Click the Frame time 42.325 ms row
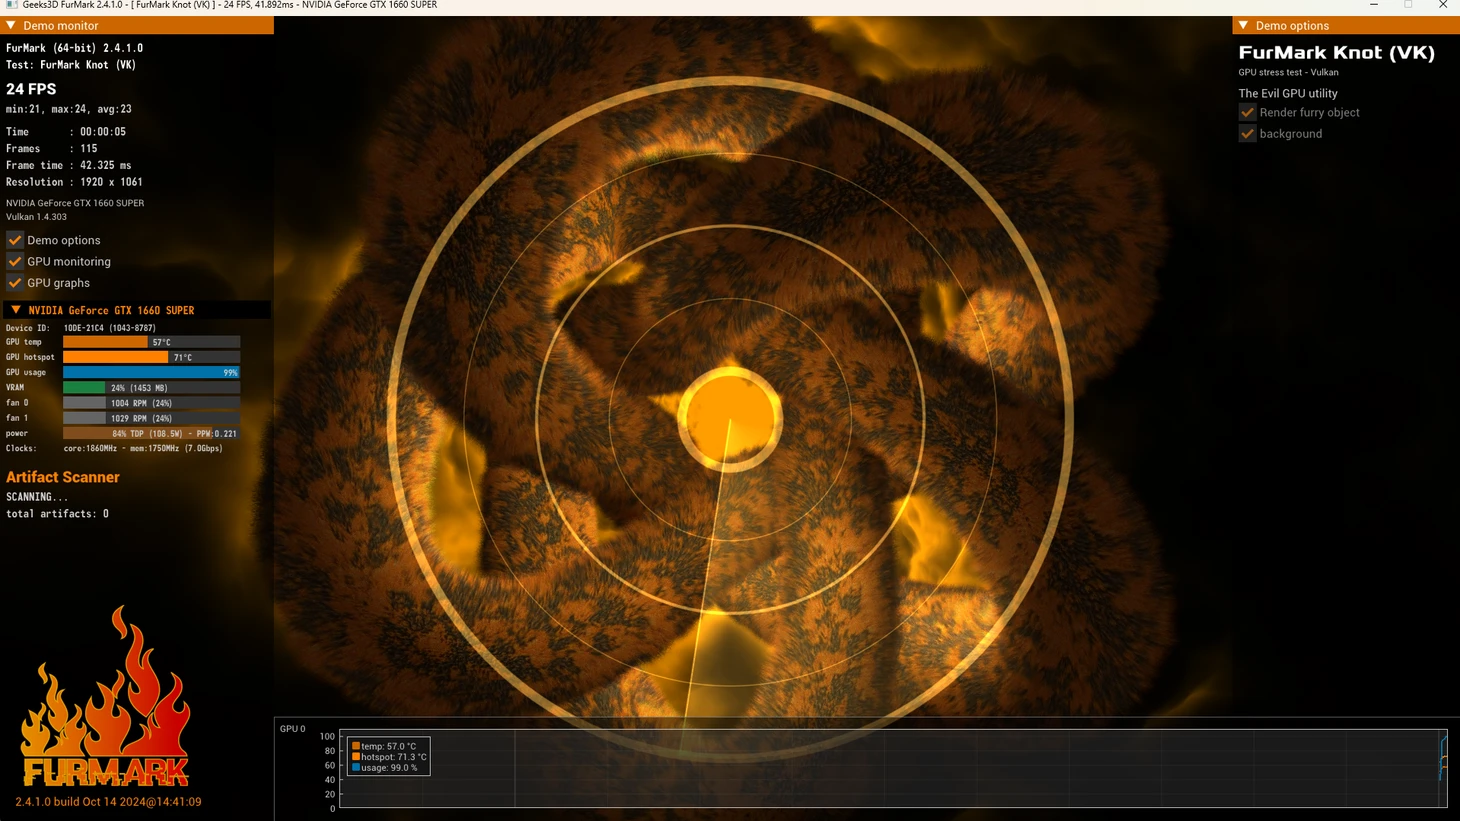The height and width of the screenshot is (821, 1460). [x=69, y=166]
